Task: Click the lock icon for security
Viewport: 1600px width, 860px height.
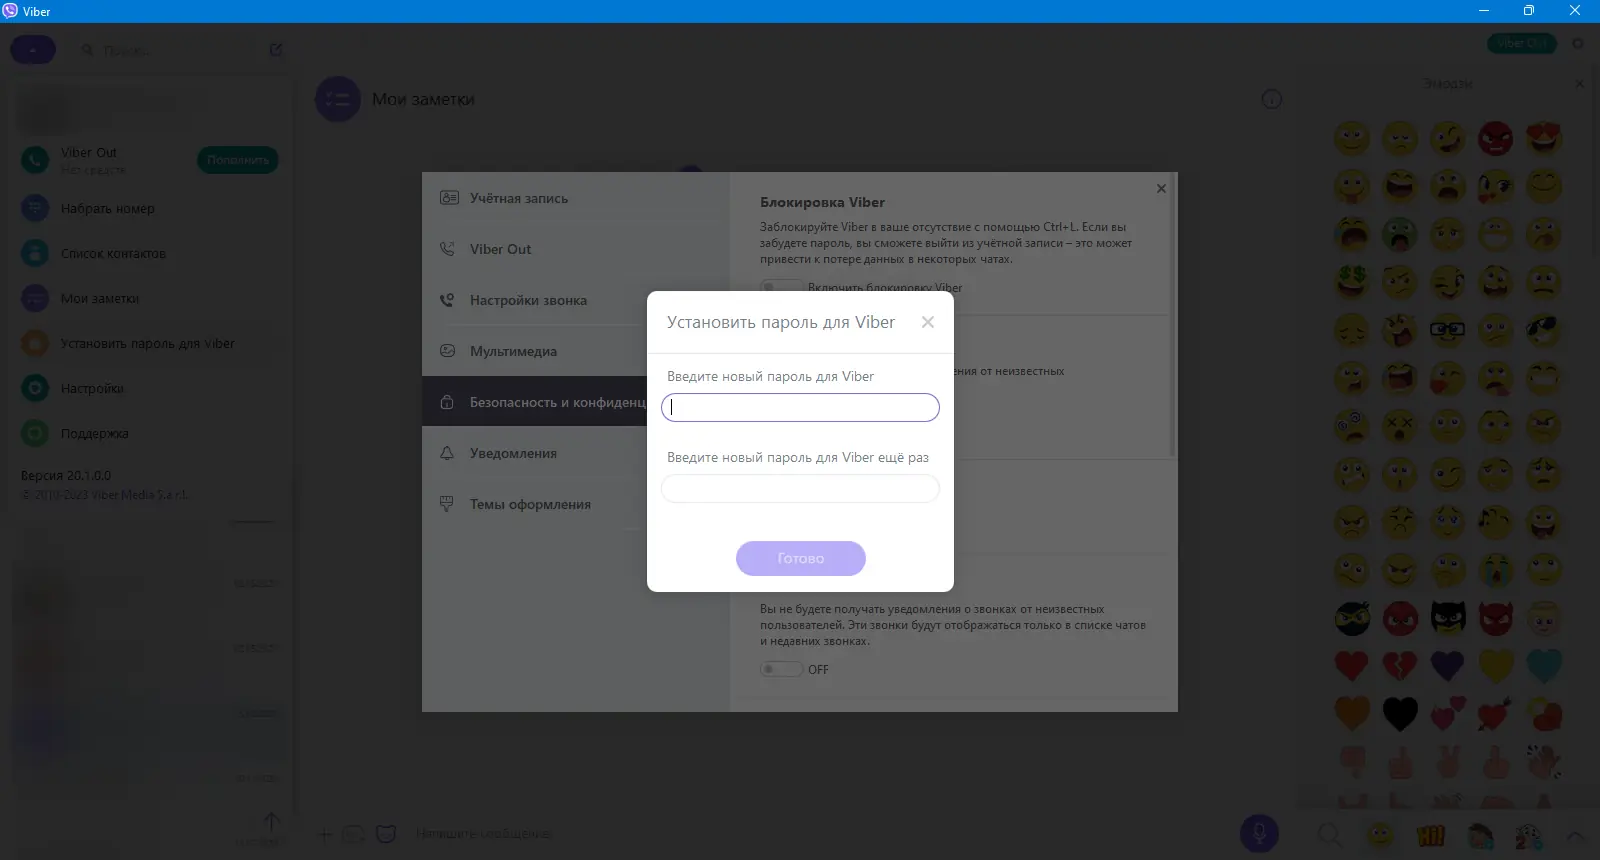Action: (447, 402)
